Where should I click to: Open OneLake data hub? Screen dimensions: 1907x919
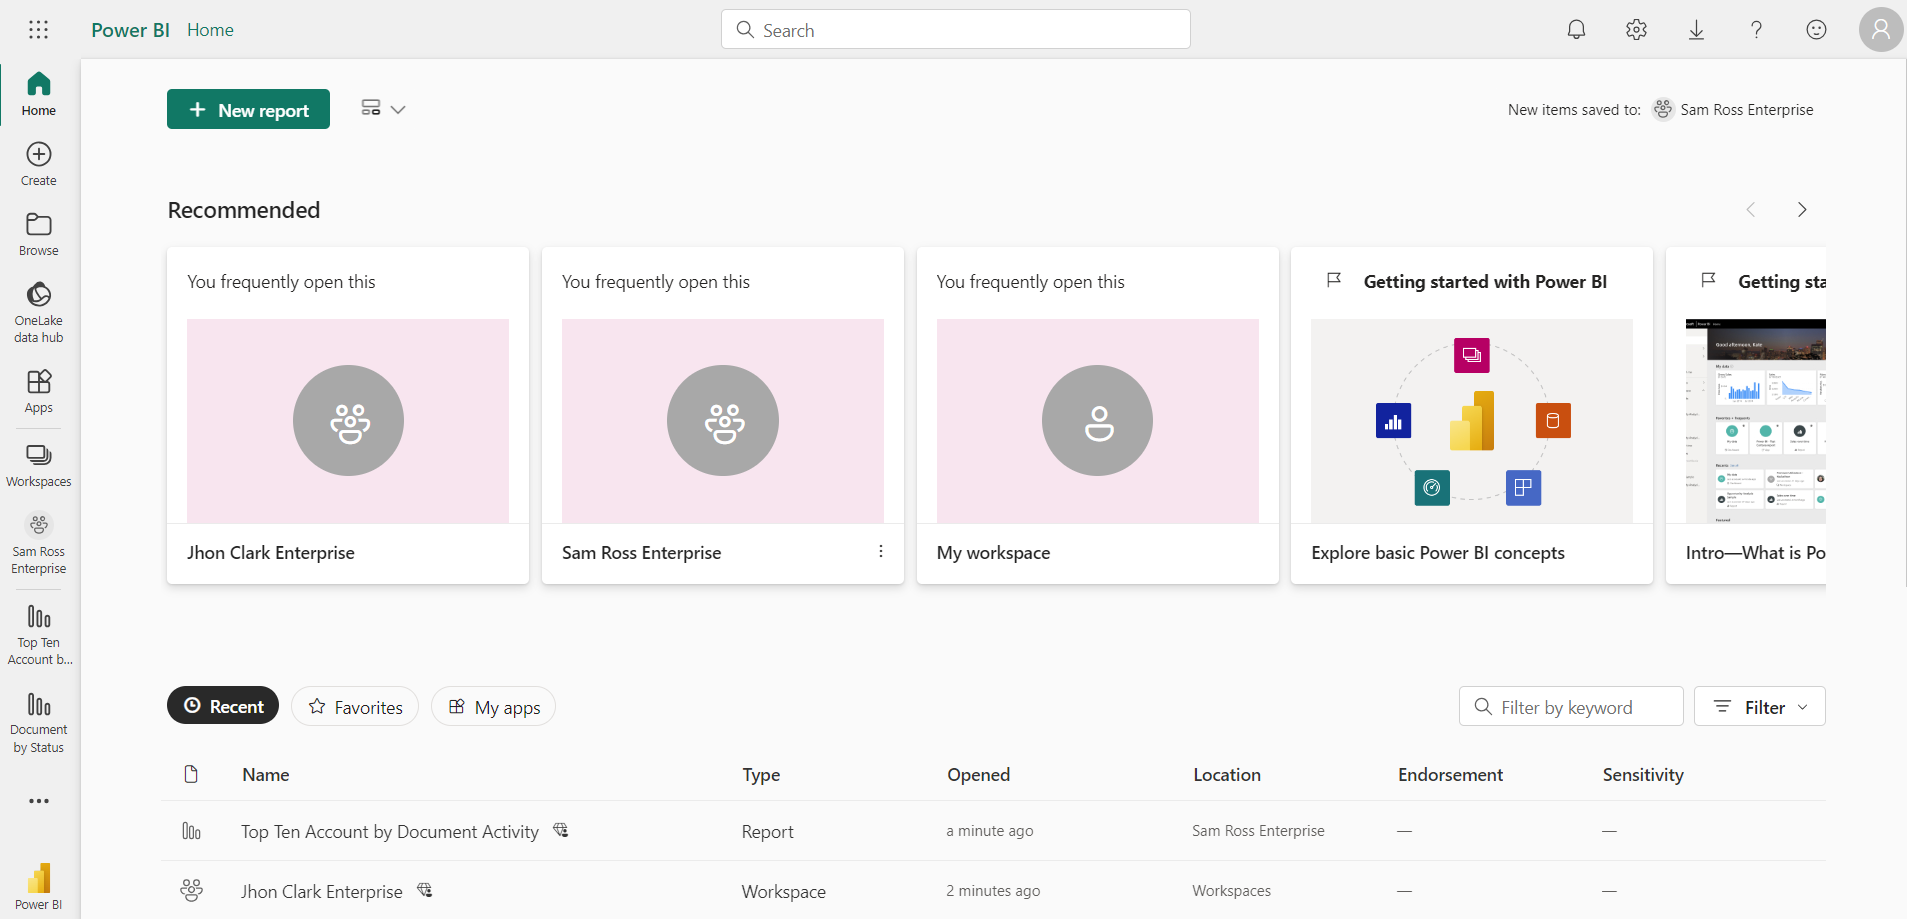(39, 312)
